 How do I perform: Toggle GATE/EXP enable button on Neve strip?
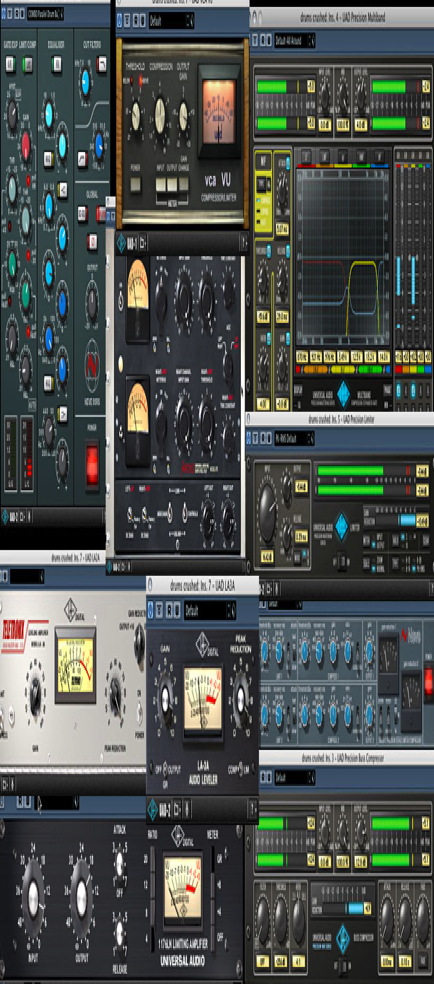[9, 63]
